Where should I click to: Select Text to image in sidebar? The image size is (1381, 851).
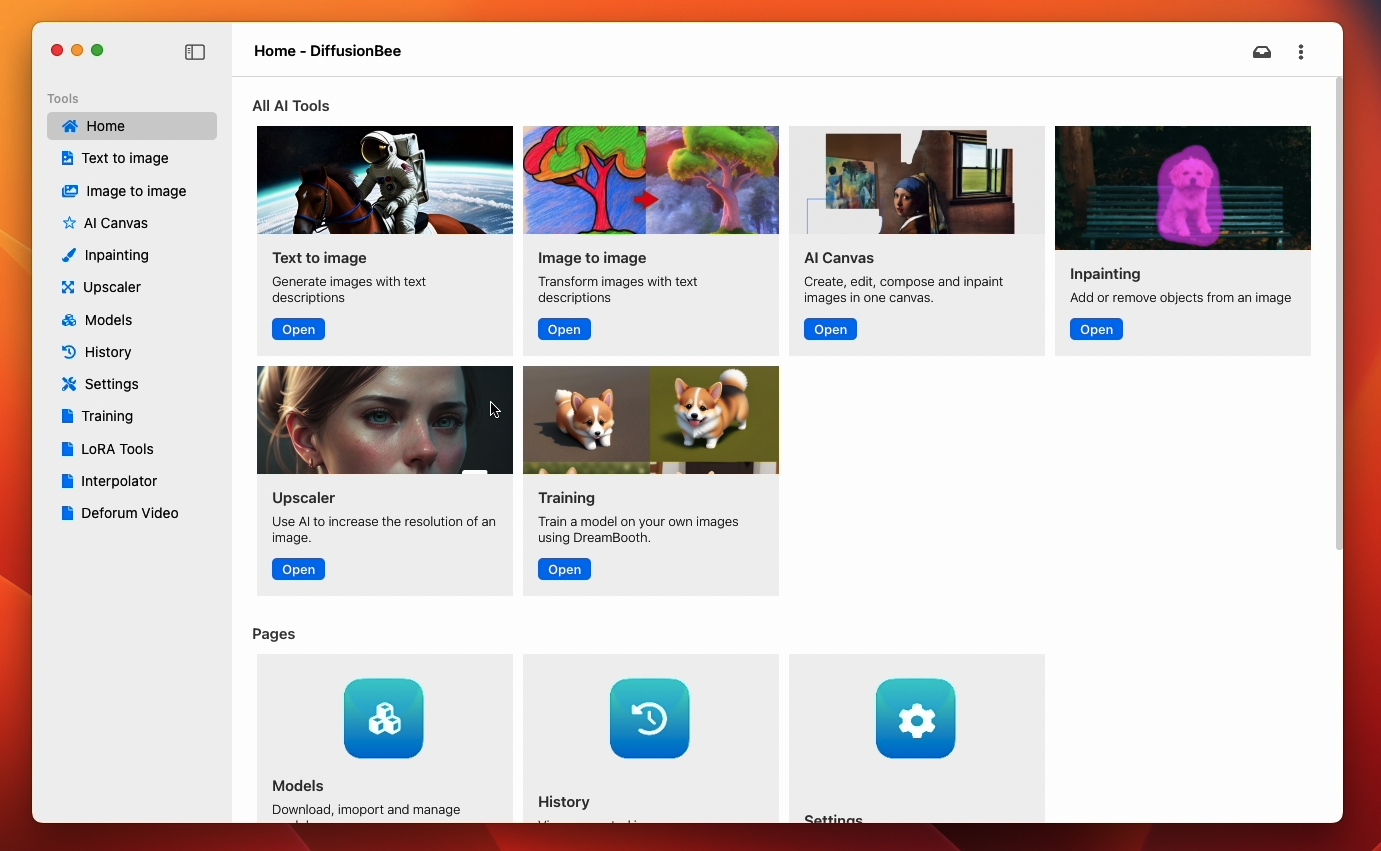pyautogui.click(x=124, y=158)
